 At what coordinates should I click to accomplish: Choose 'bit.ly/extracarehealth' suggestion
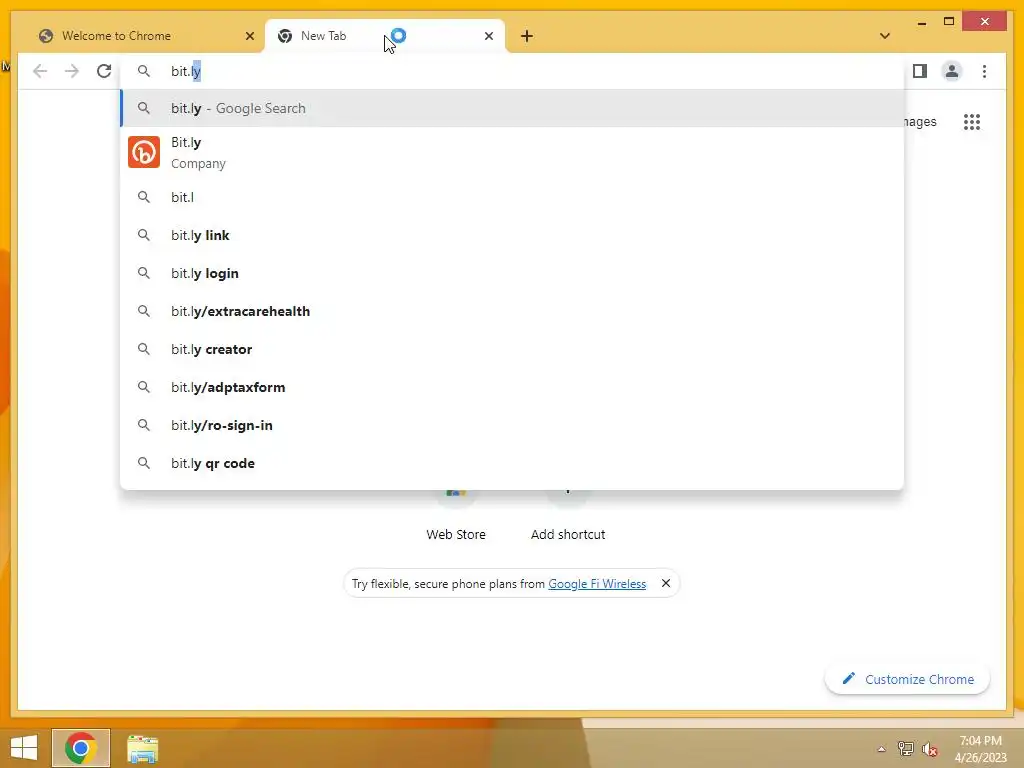coord(512,312)
